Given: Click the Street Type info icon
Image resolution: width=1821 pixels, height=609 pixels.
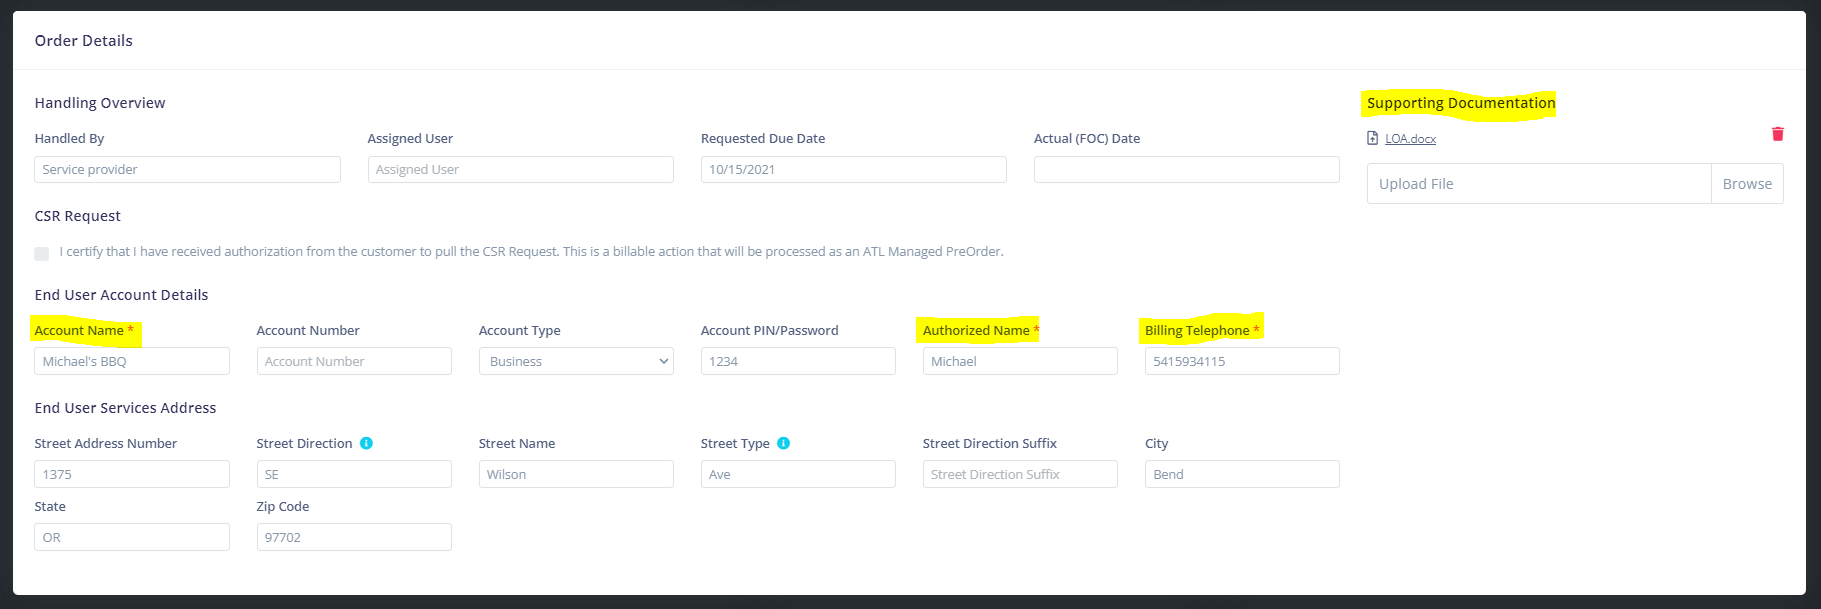Looking at the screenshot, I should 783,443.
